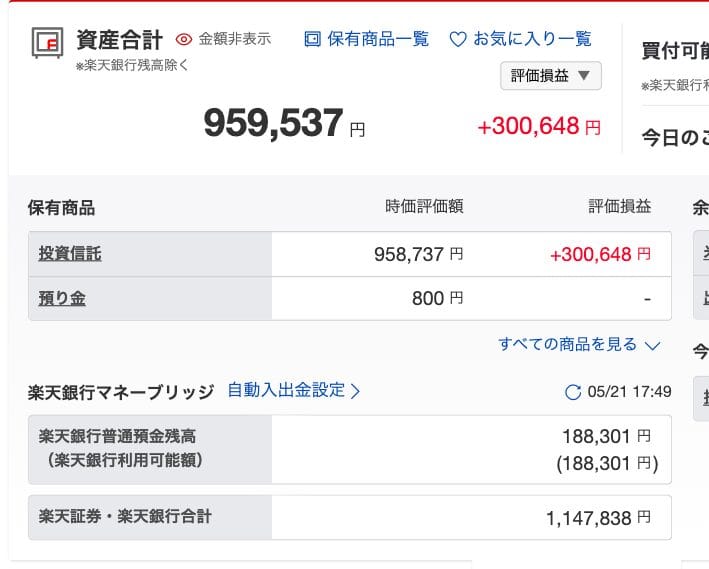Image resolution: width=709 pixels, height=569 pixels.
Task: Toggle the 金額非表示 eye icon
Action: coord(183,39)
